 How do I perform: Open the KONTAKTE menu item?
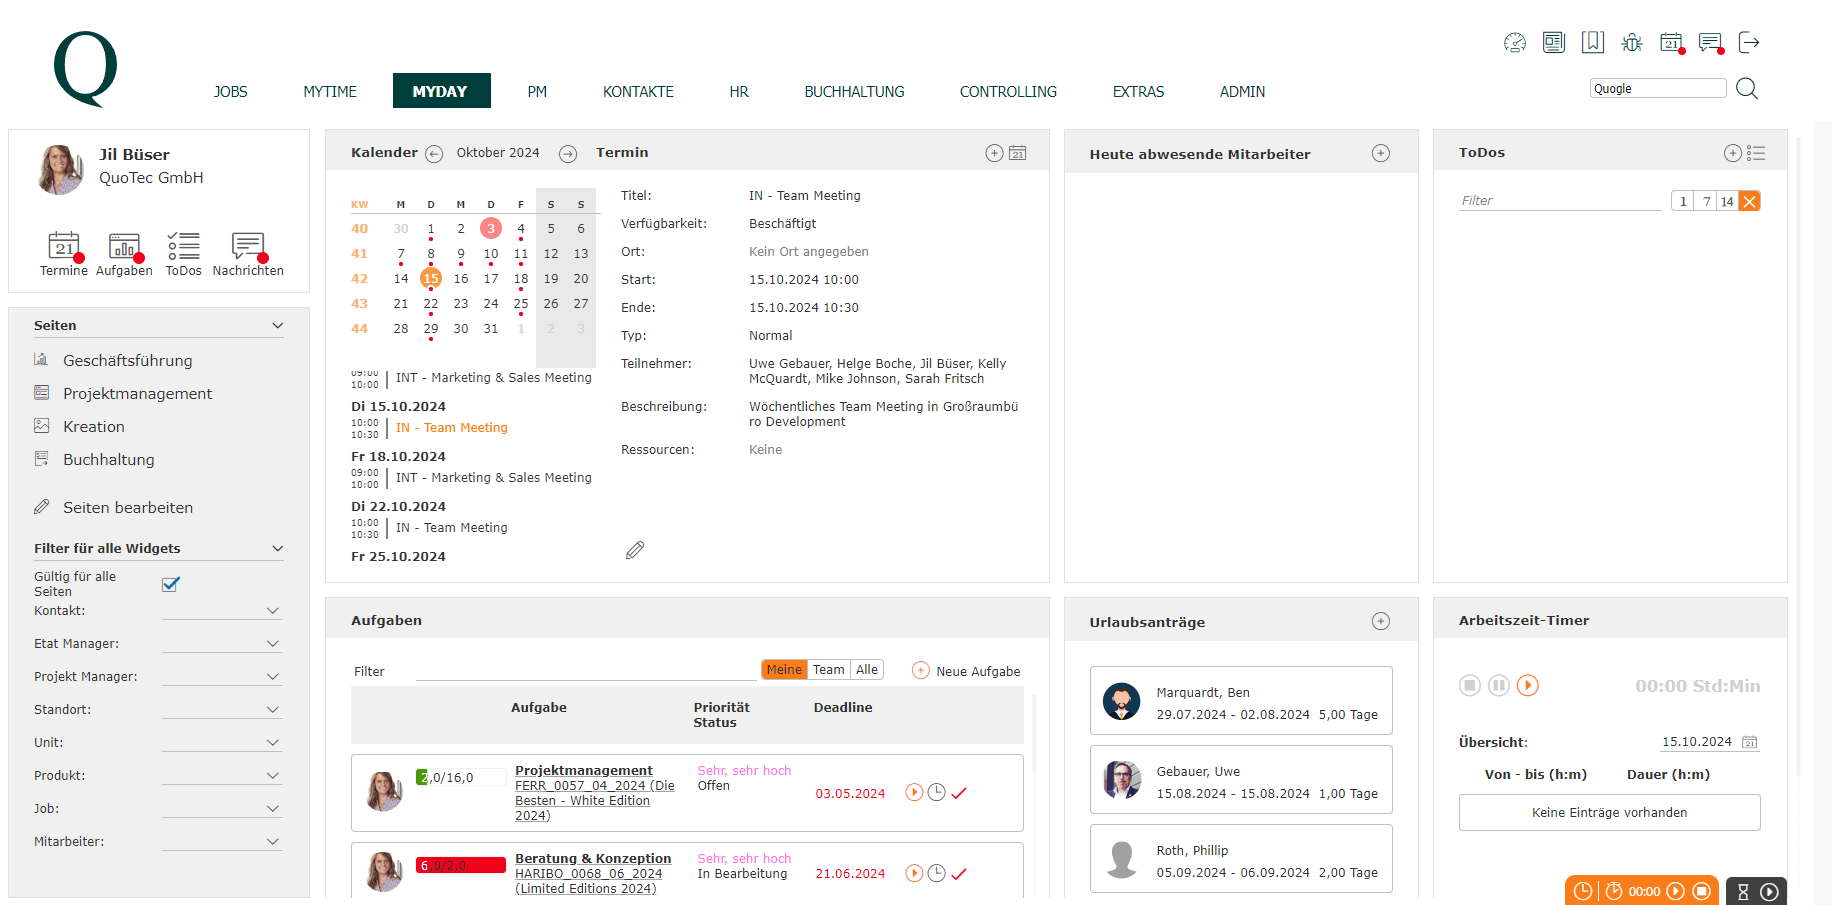click(637, 91)
